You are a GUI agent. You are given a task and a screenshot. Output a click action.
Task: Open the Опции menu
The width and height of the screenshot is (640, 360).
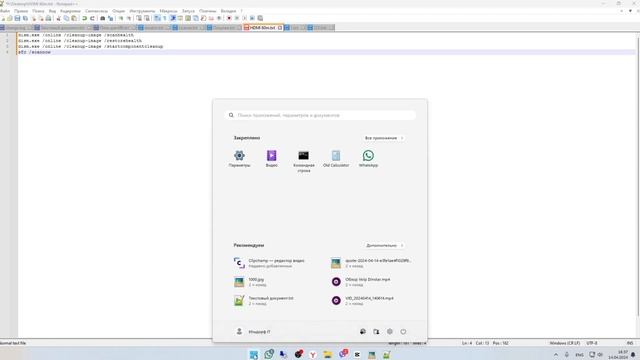[x=119, y=11]
